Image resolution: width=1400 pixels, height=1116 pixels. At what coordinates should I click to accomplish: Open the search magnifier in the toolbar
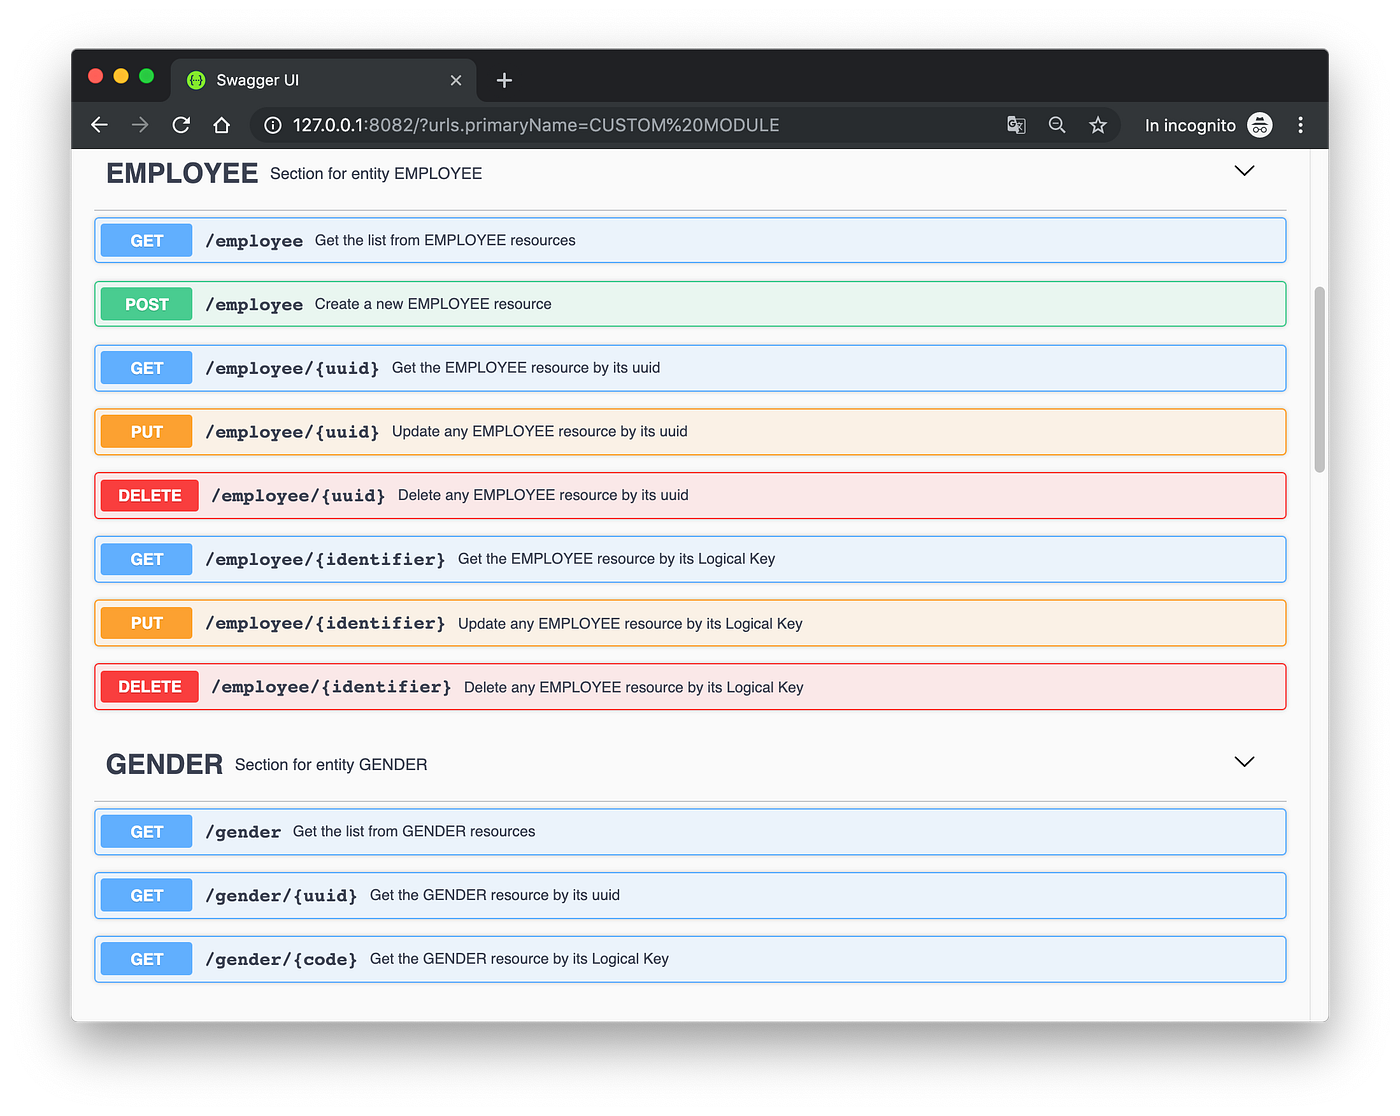1057,124
